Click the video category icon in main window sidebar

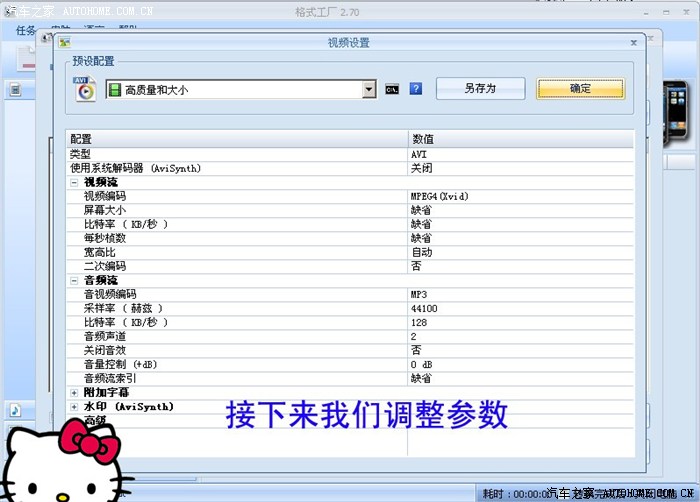[16, 90]
